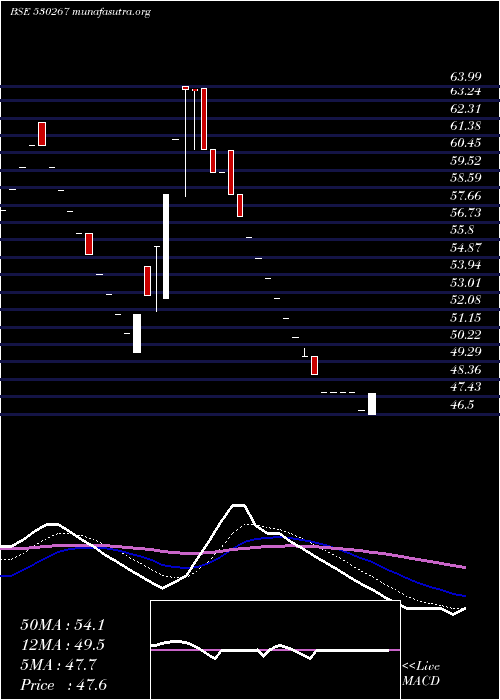500x700 pixels.
Task: Click the 63.24 price level label
Action: pyautogui.click(x=465, y=91)
